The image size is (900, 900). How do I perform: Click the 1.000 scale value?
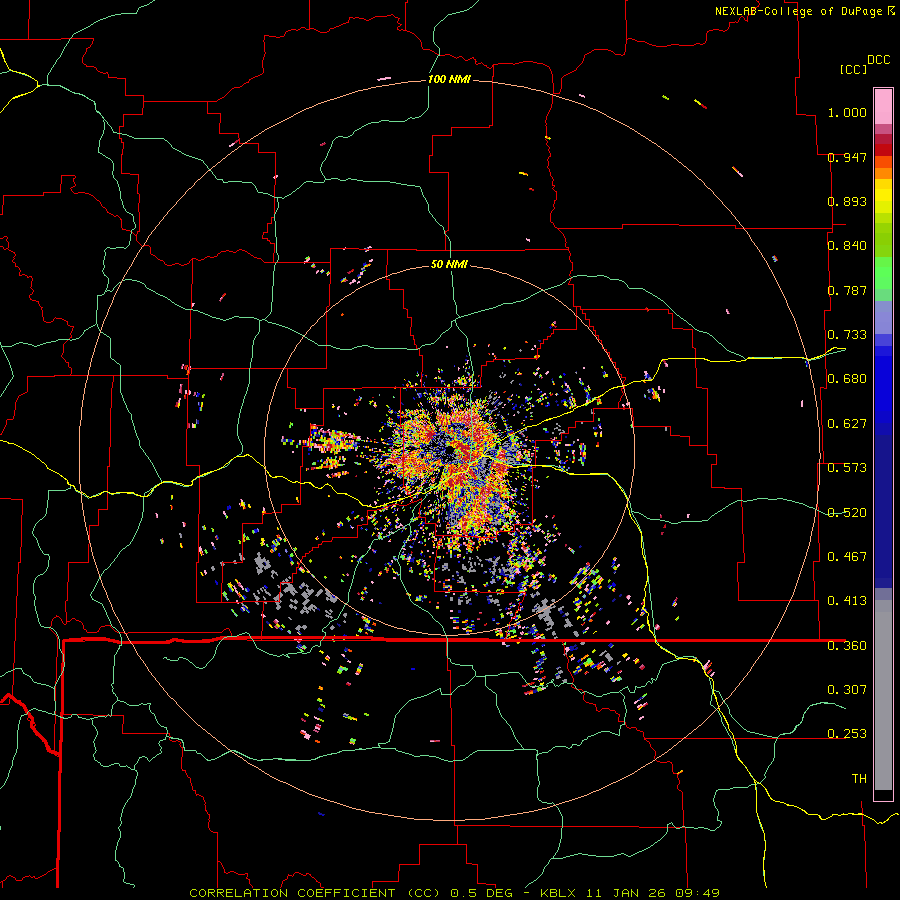847,112
